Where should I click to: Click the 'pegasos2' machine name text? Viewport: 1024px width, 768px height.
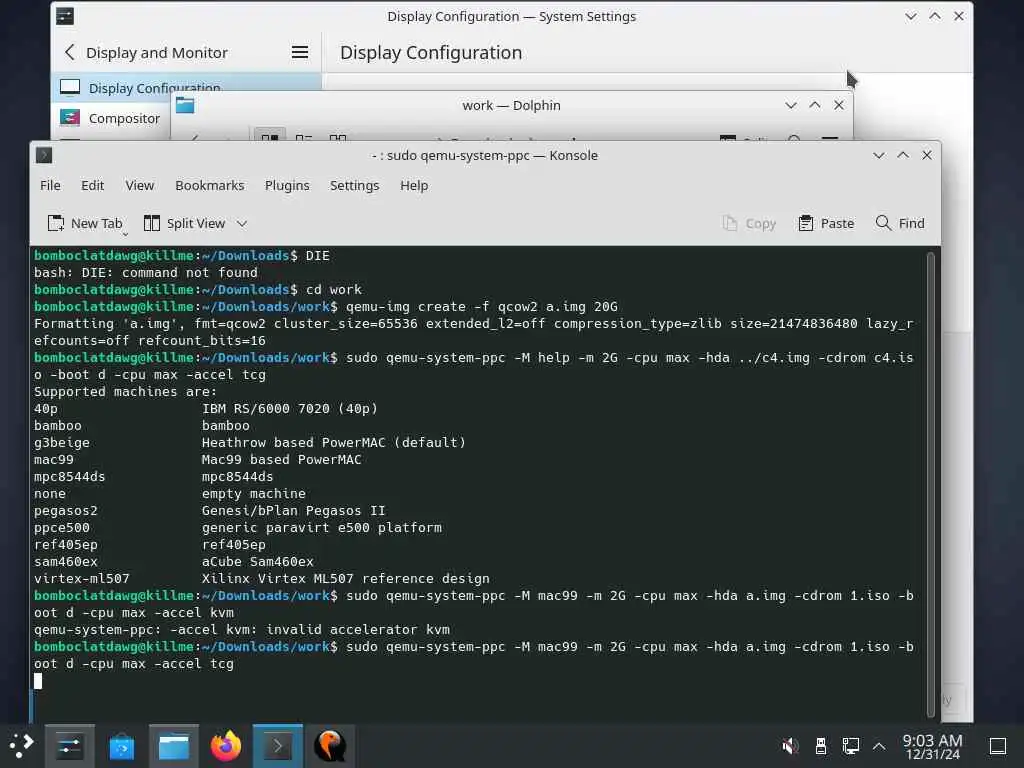click(65, 510)
